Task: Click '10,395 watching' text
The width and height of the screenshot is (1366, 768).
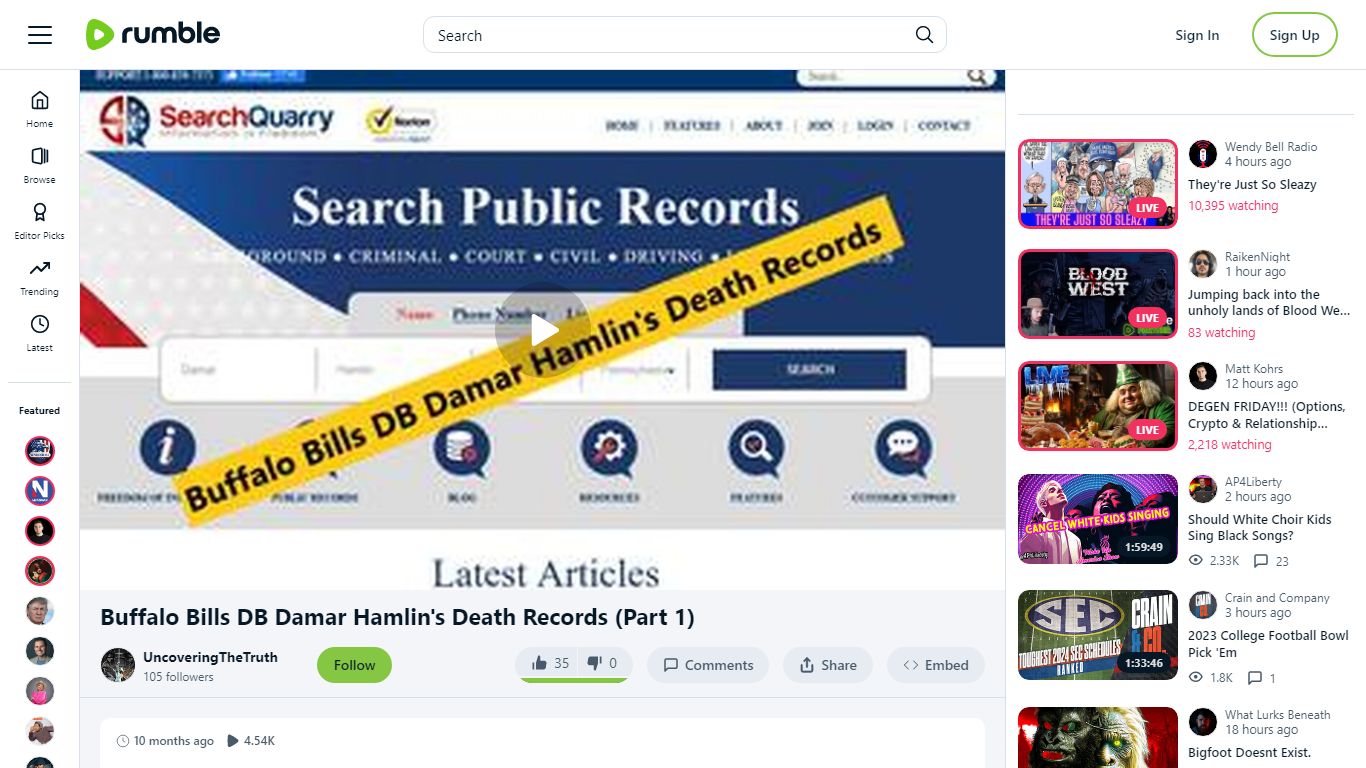Action: tap(1233, 206)
